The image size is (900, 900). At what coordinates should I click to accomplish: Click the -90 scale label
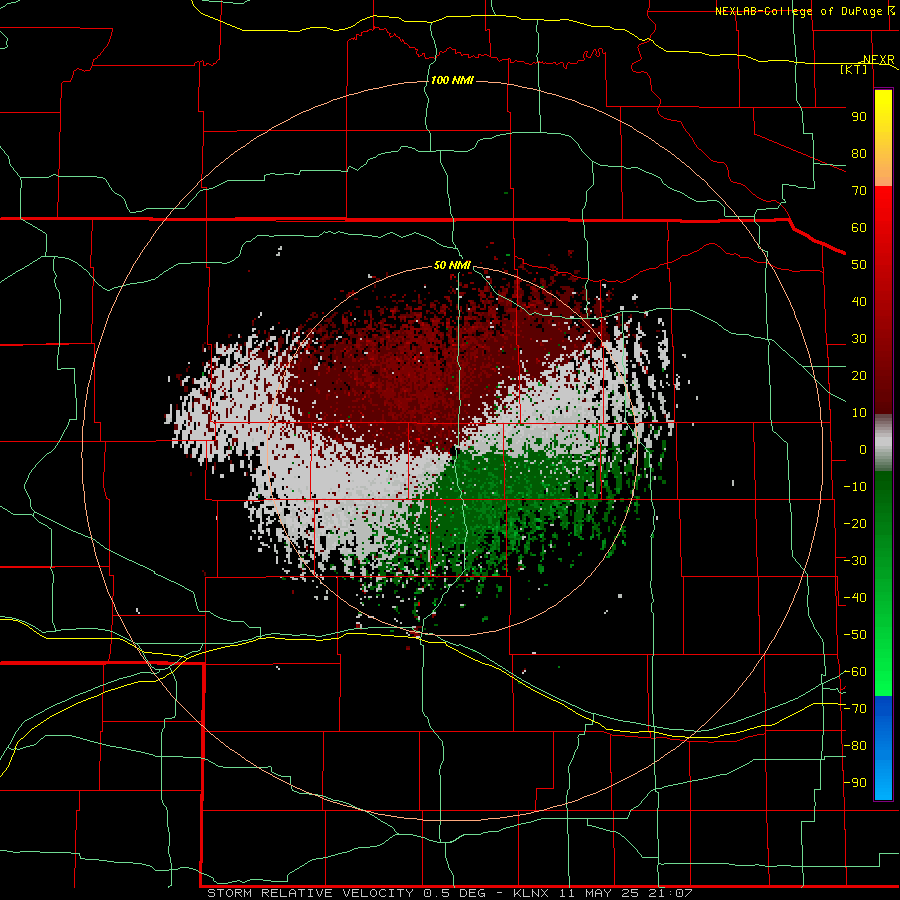[855, 783]
